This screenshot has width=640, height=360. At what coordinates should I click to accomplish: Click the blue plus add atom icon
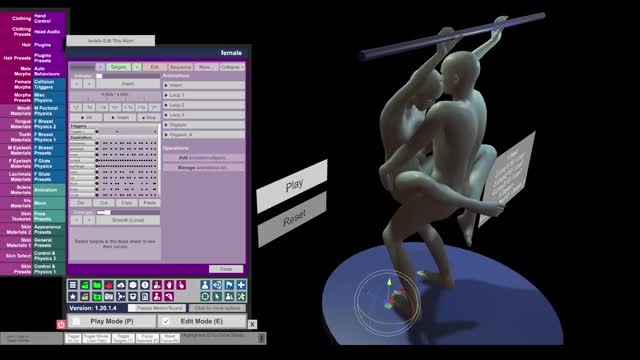[241, 285]
